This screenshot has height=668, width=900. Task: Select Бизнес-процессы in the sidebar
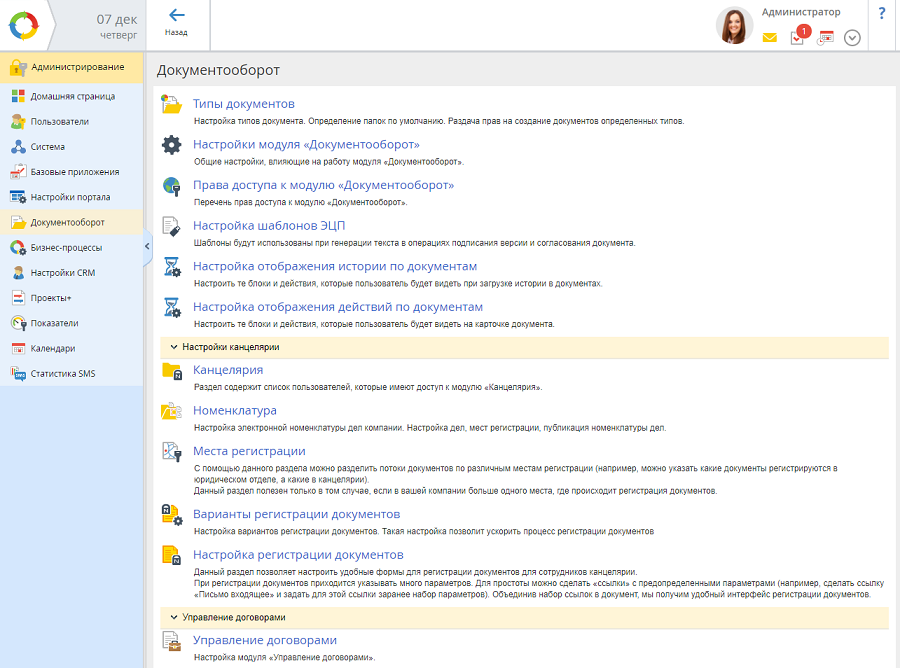coord(66,247)
